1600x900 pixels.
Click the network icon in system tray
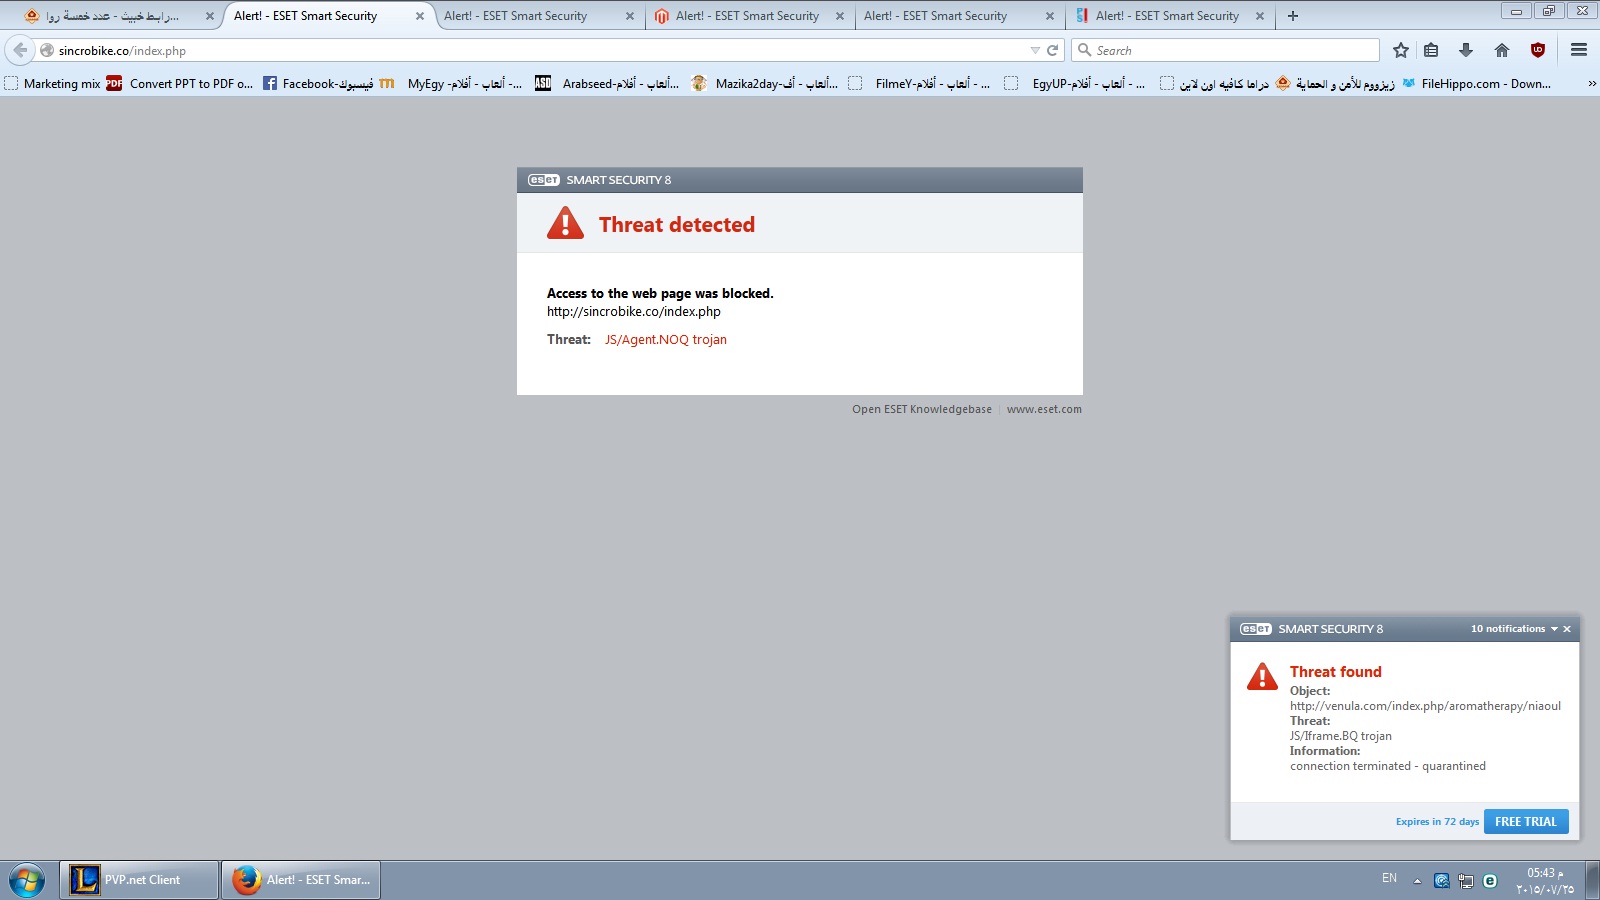pyautogui.click(x=1466, y=881)
